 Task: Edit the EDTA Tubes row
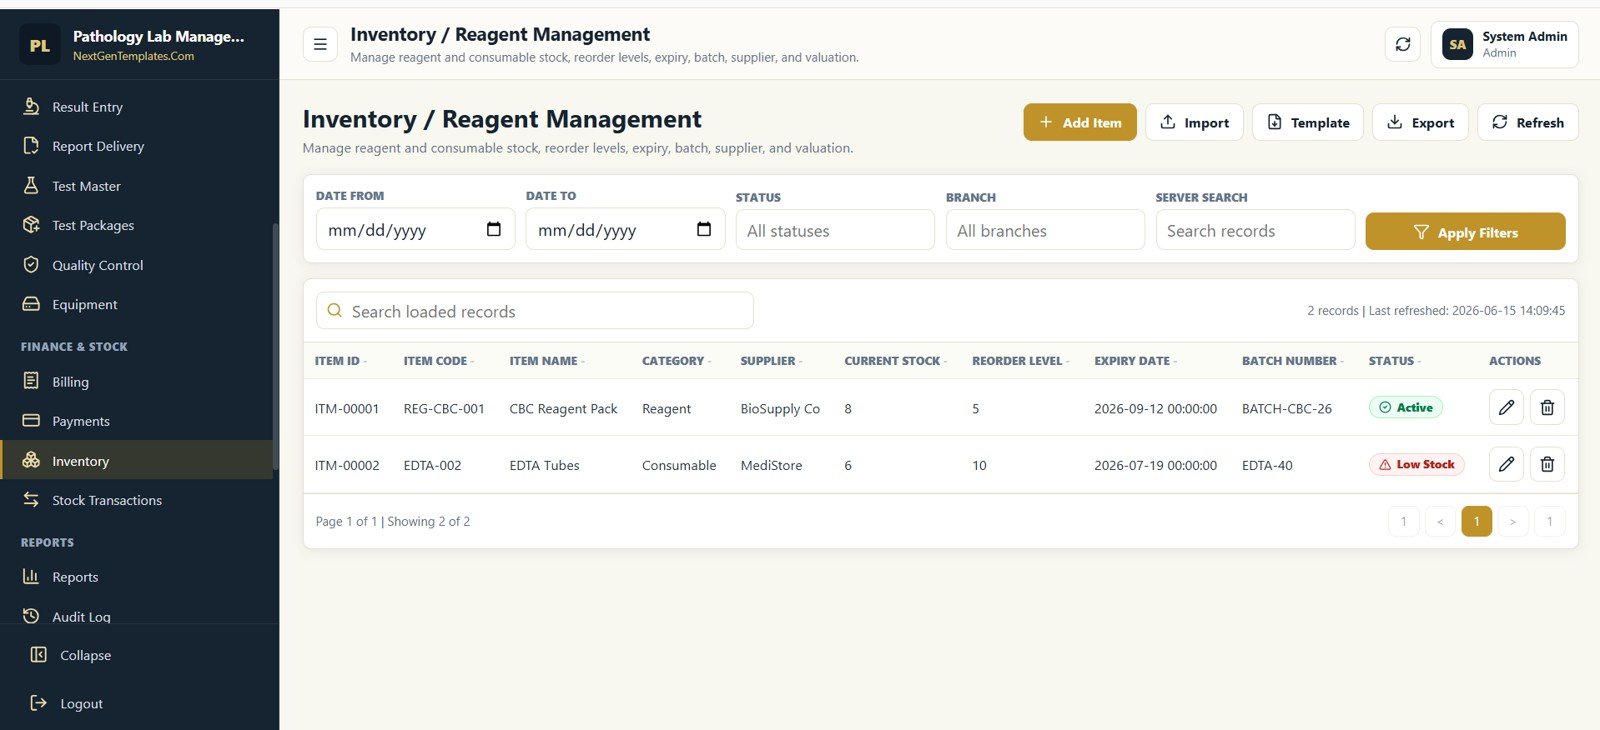pos(1506,464)
